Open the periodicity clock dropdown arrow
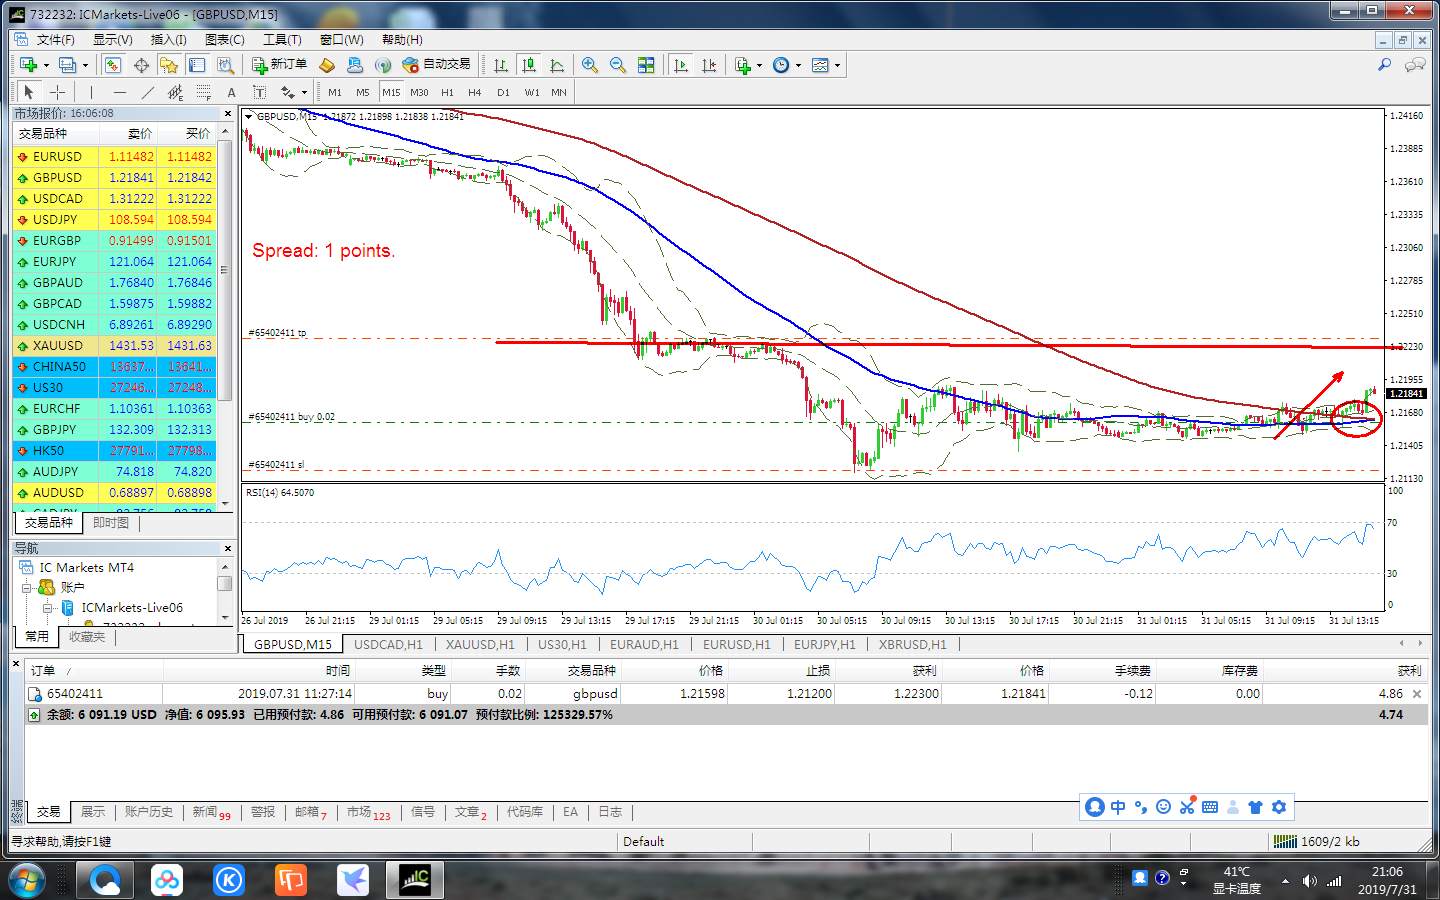1440x900 pixels. [x=798, y=66]
